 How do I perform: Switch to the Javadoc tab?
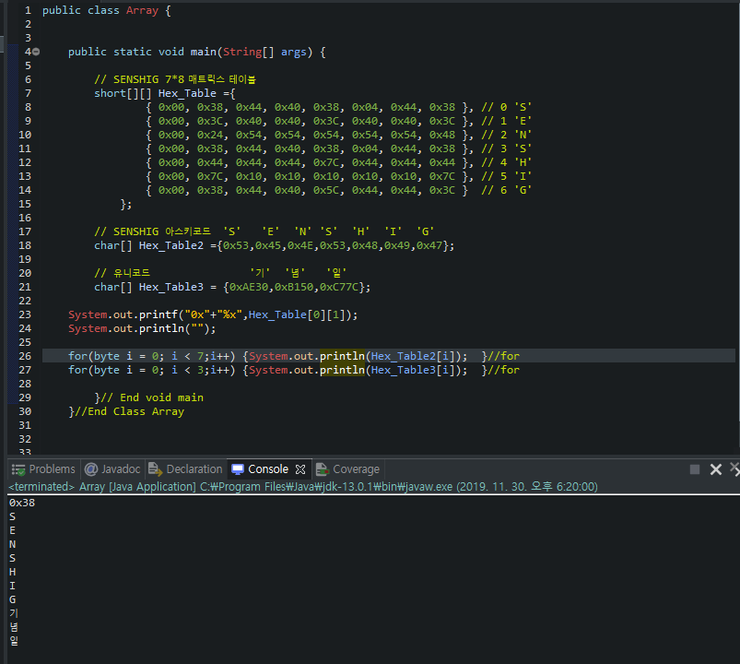pos(112,469)
